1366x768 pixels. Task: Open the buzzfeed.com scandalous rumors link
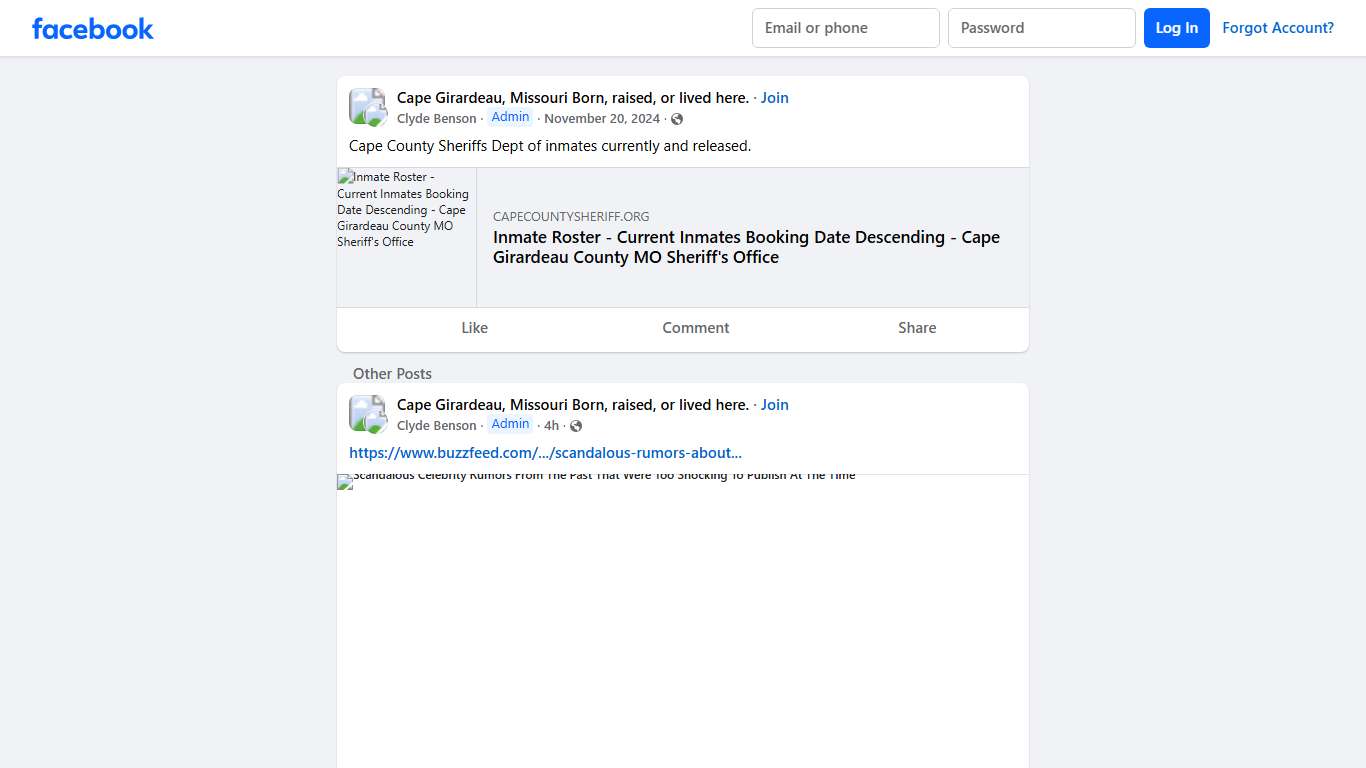(x=545, y=453)
